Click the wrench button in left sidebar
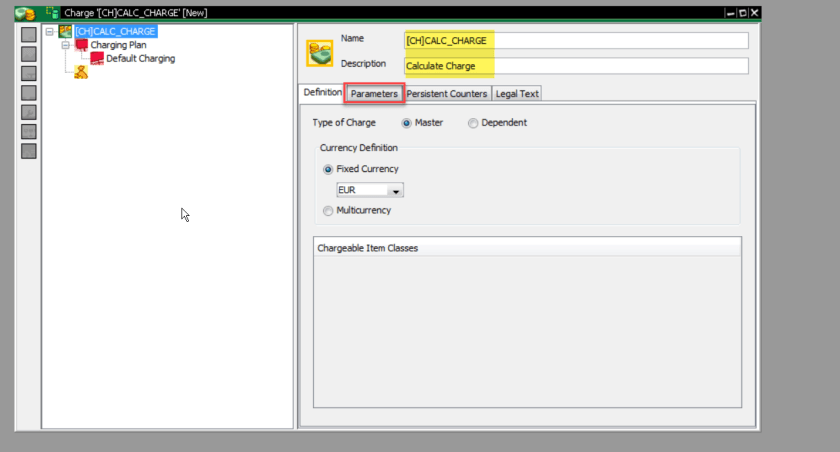 (x=29, y=112)
